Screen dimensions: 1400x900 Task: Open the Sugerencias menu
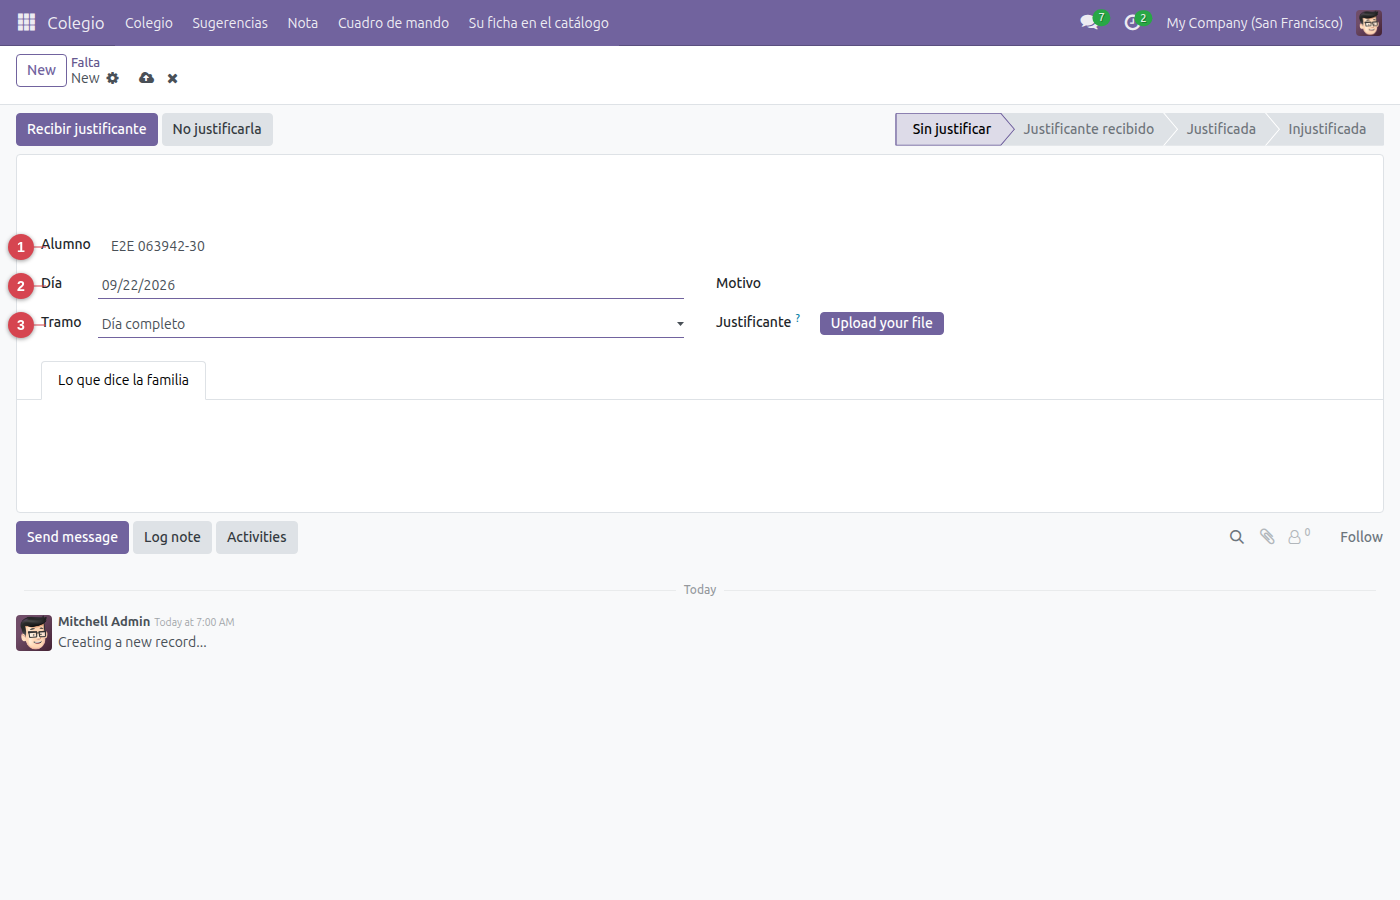pos(230,22)
